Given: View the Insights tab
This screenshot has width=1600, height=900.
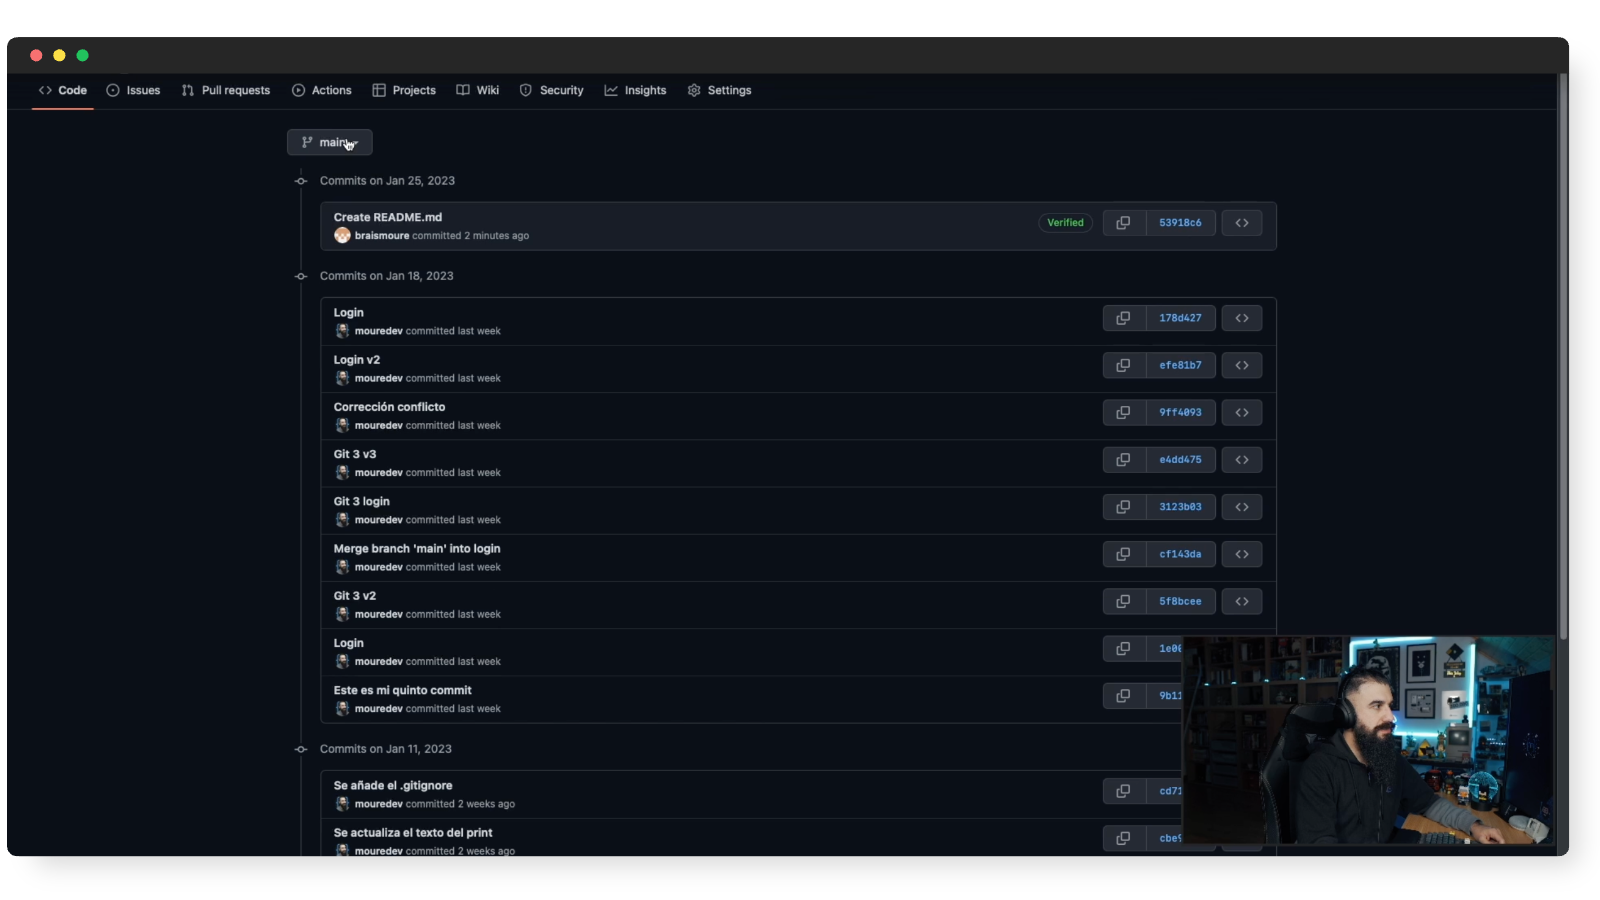Looking at the screenshot, I should [x=635, y=90].
